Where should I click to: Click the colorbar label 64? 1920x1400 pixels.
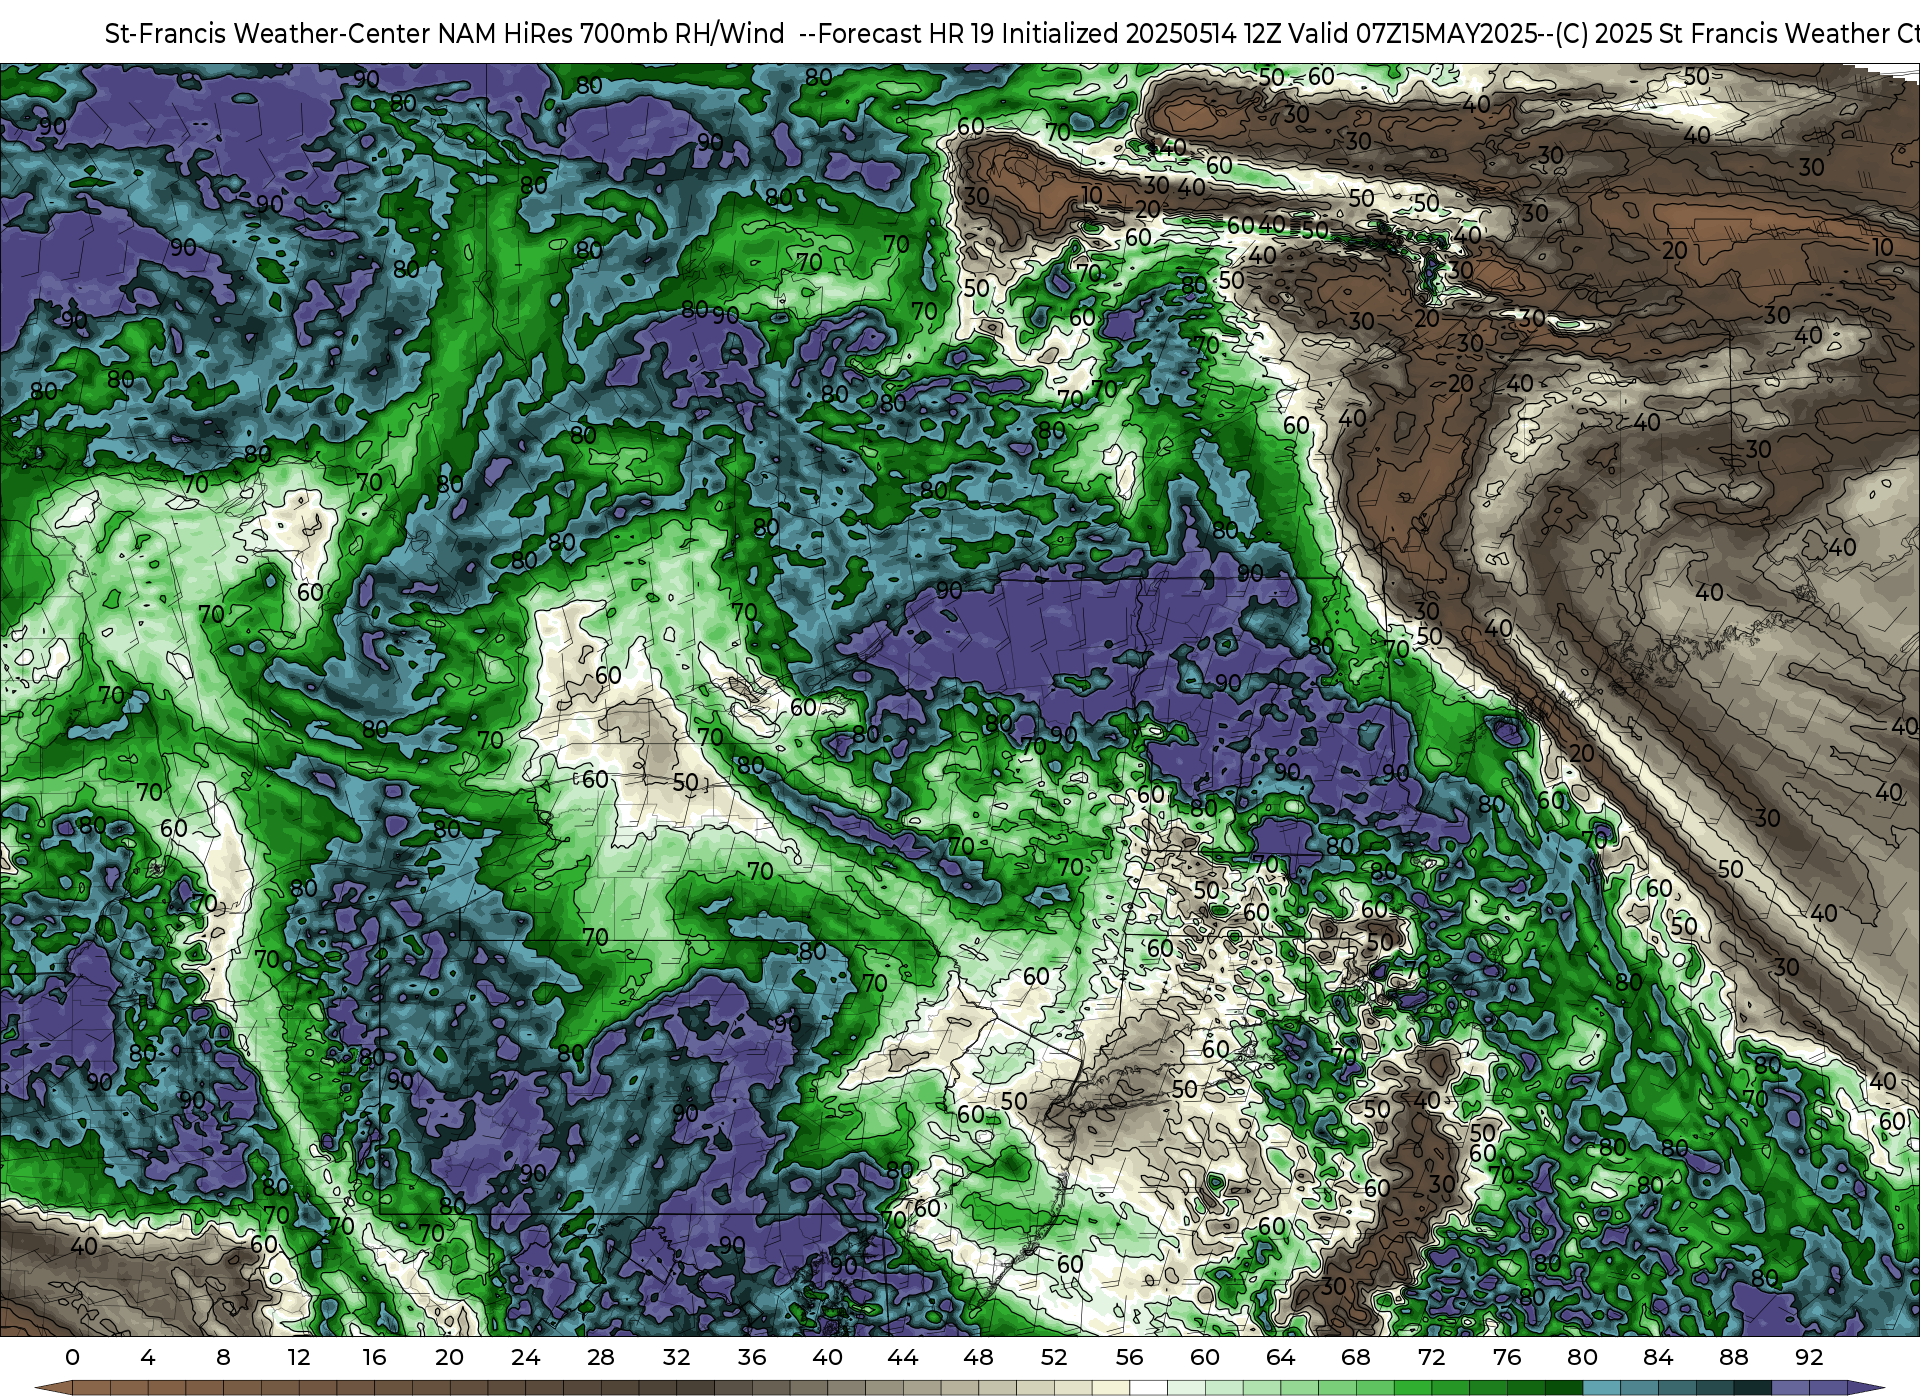click(1280, 1357)
